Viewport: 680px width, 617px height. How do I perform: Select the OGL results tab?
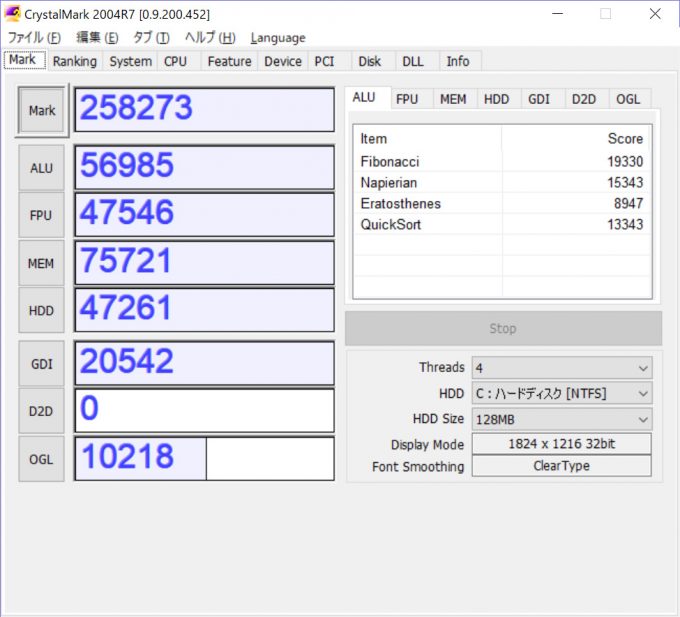[628, 99]
